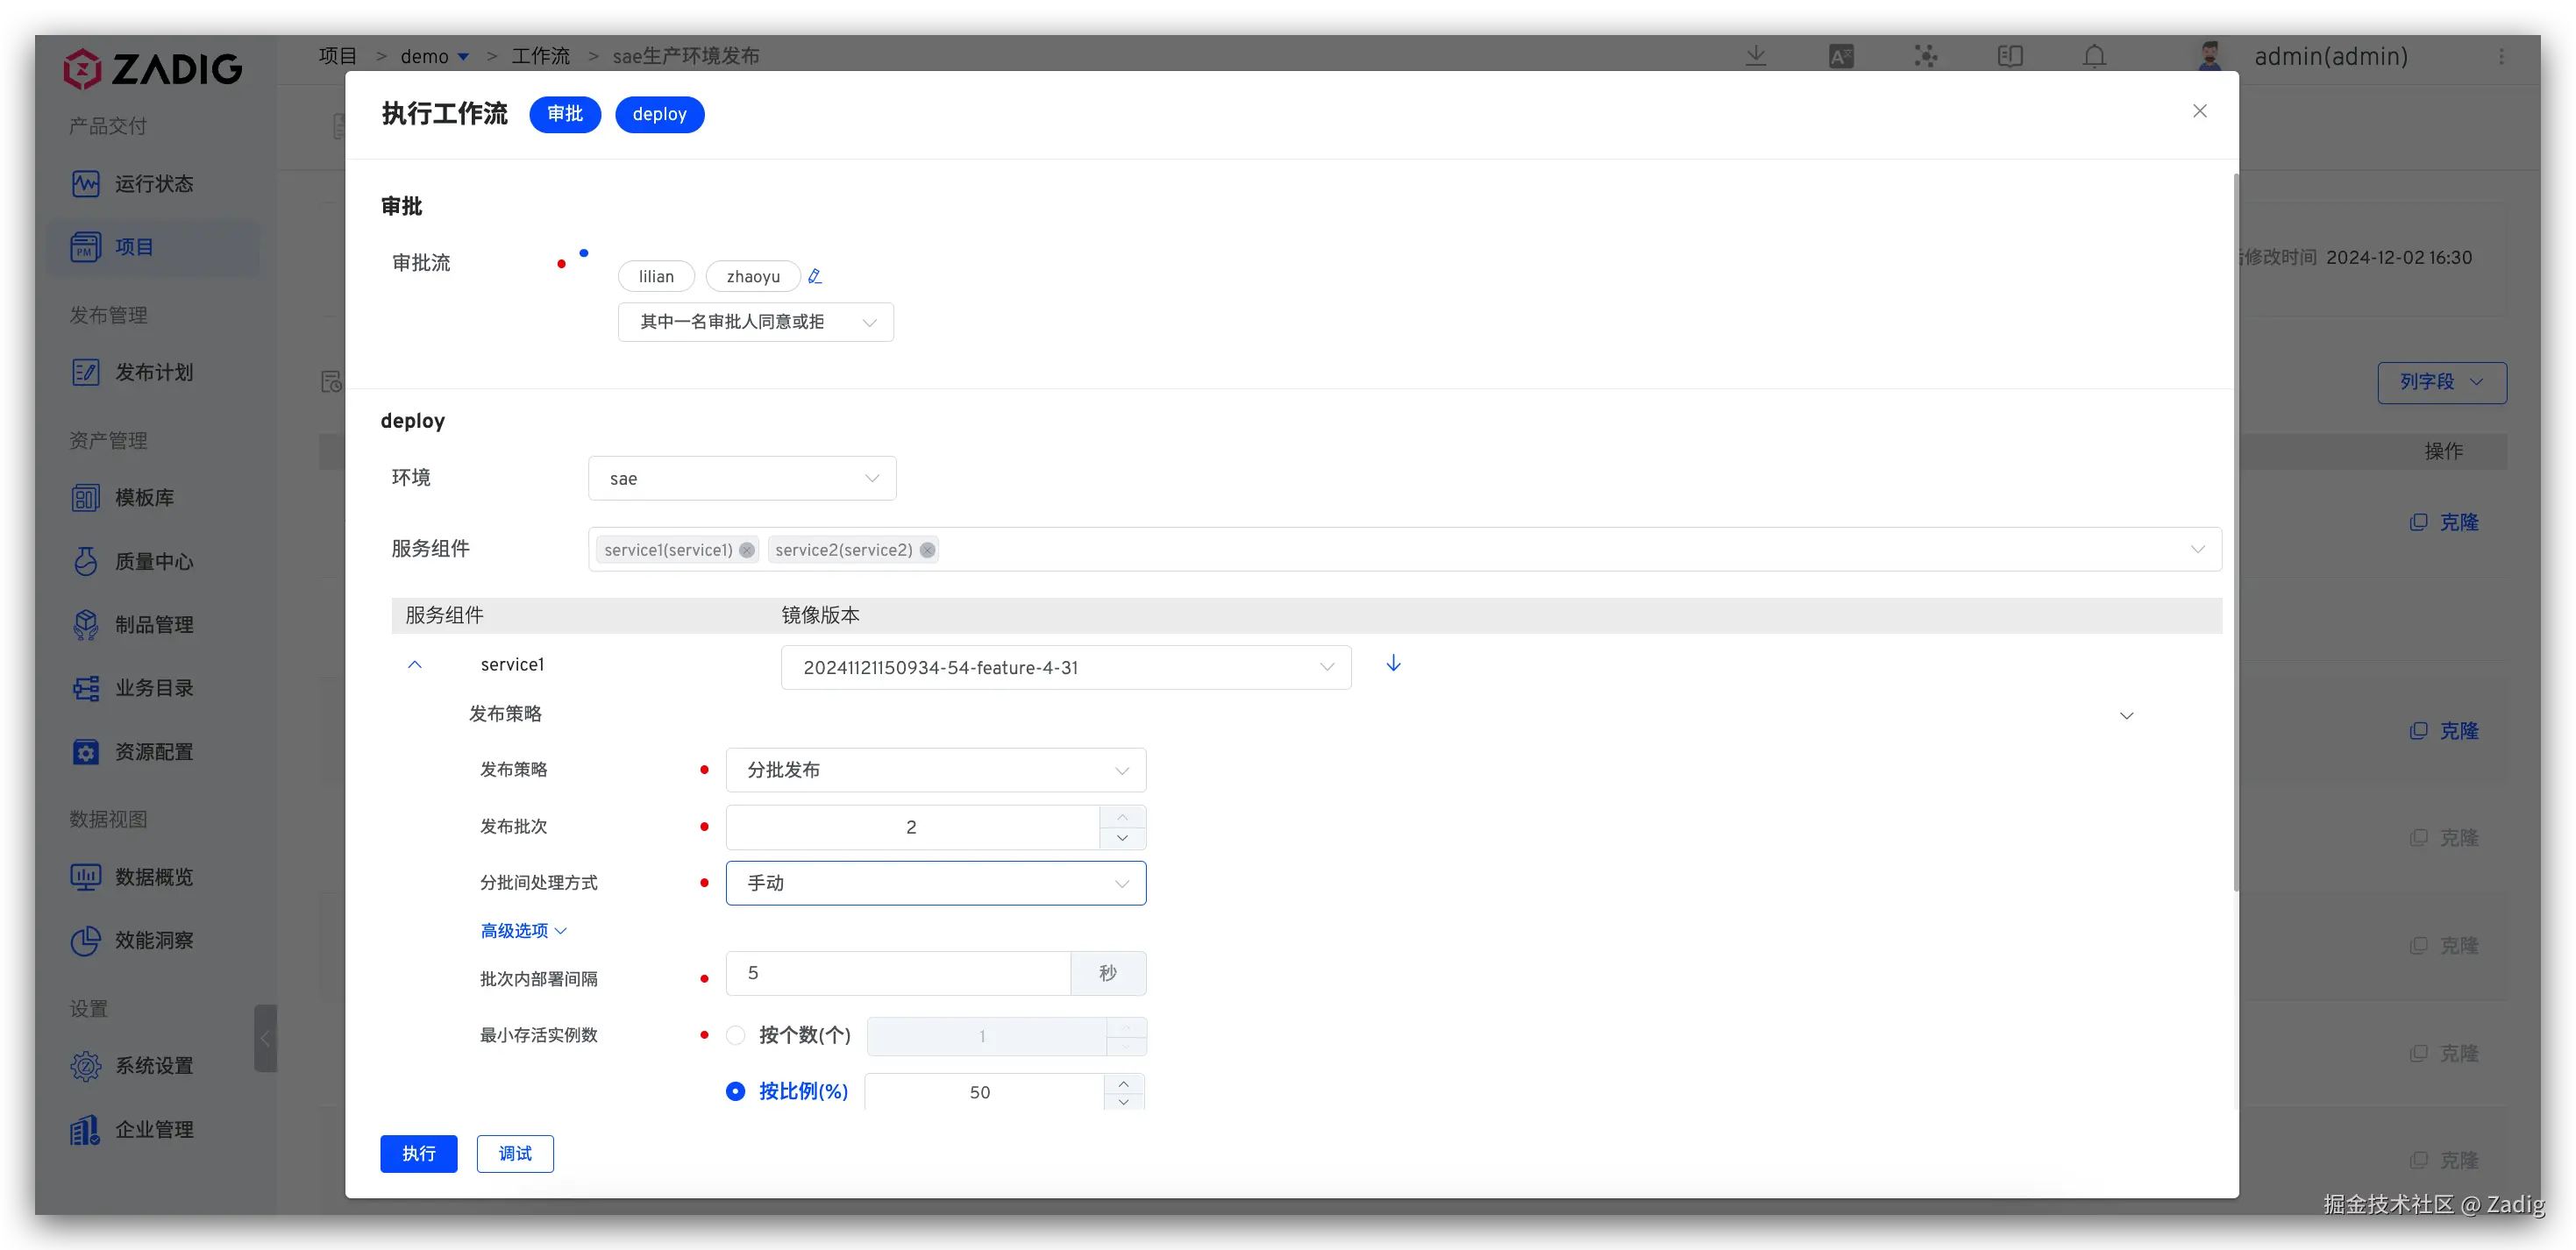Click the edit pencil icon beside zhaoyu approver
The height and width of the screenshot is (1250, 2576).
coord(815,276)
